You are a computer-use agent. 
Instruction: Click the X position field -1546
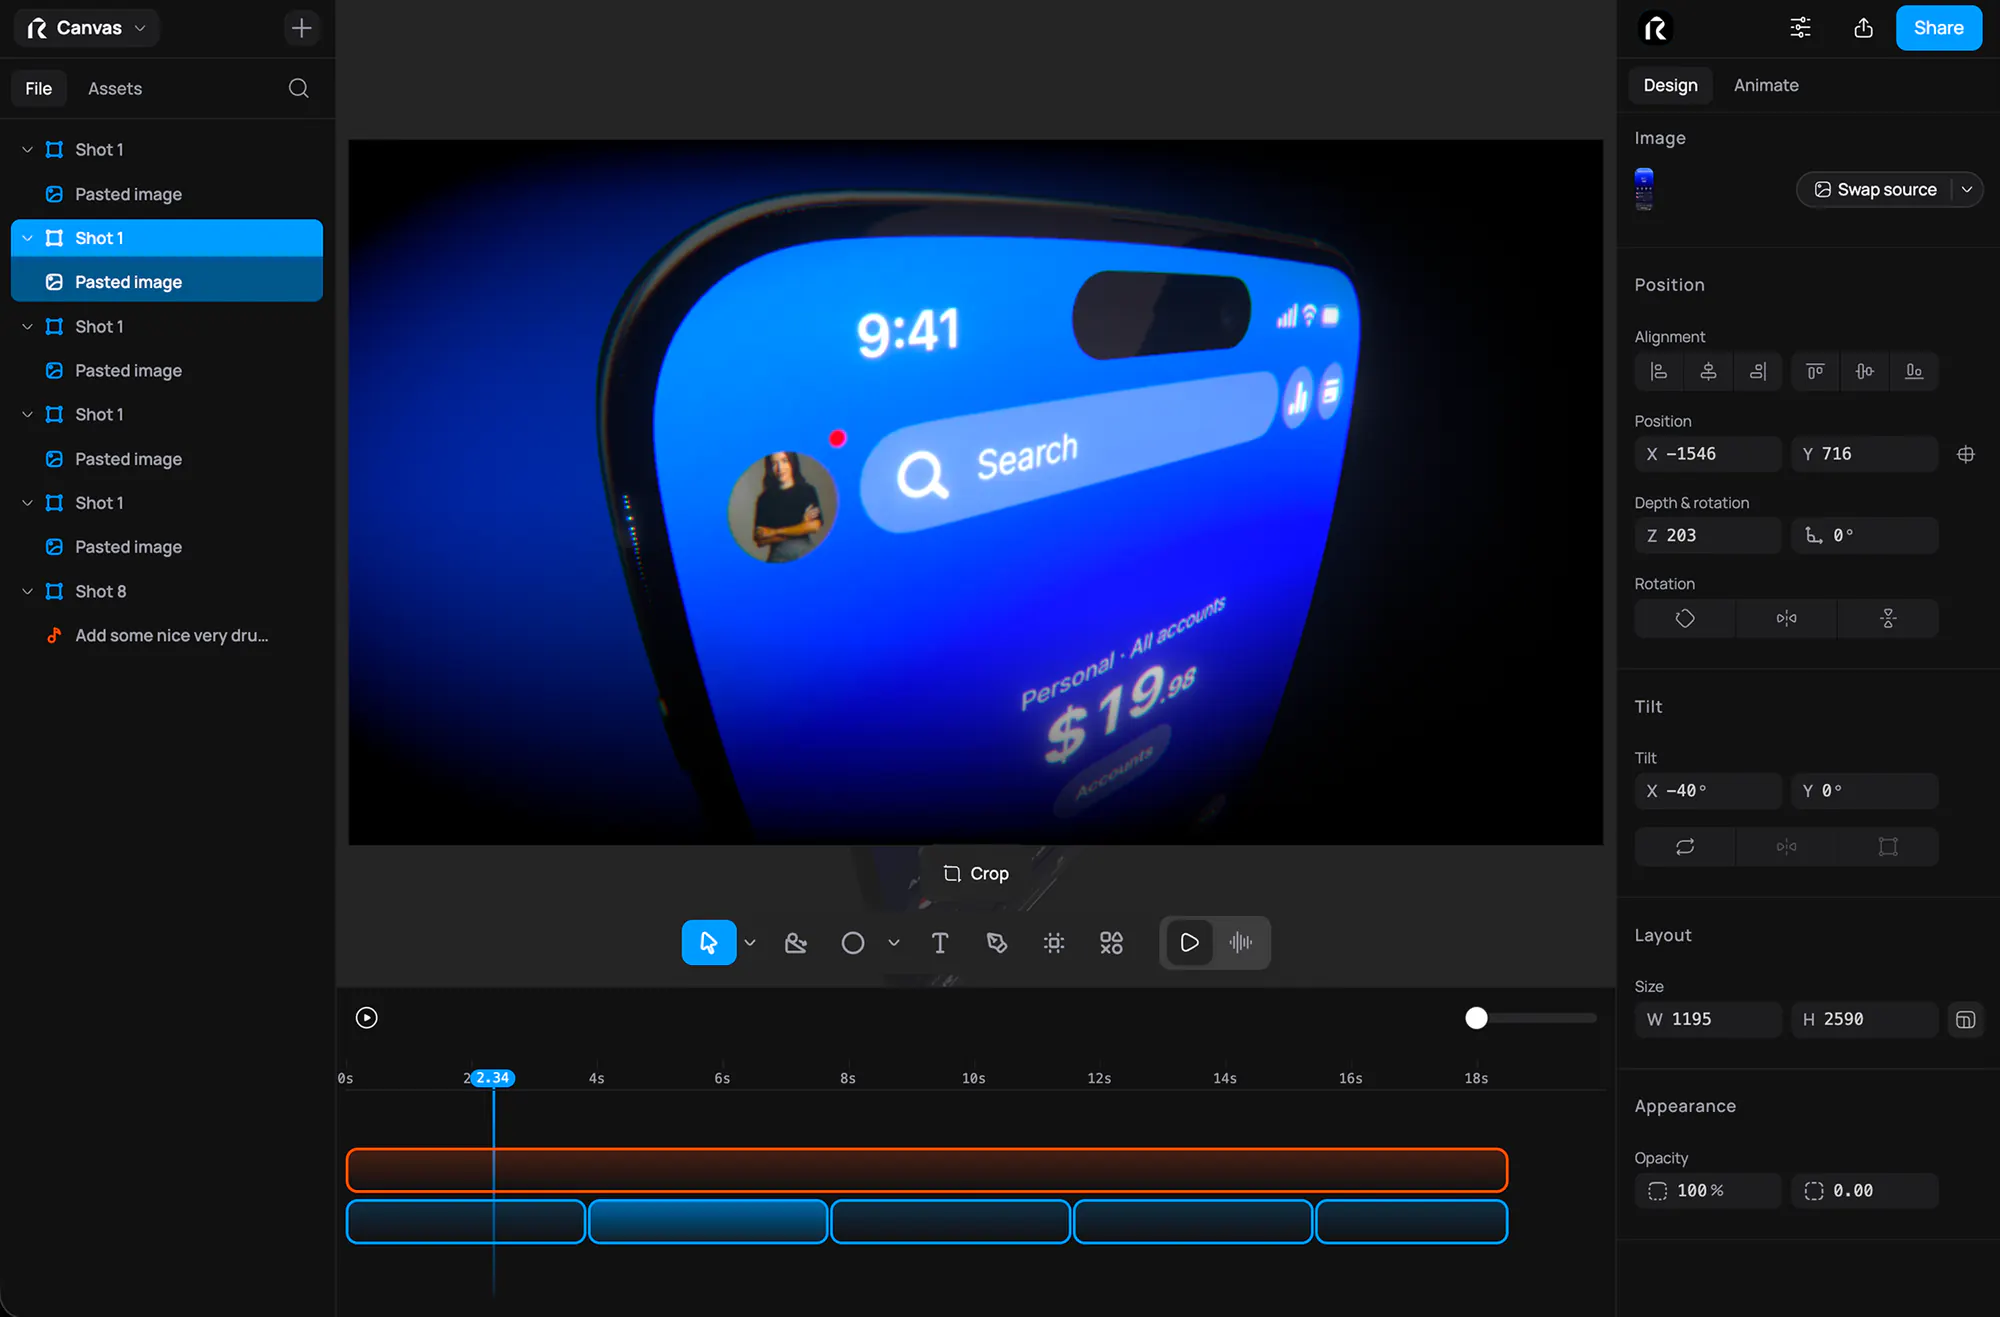(1708, 454)
